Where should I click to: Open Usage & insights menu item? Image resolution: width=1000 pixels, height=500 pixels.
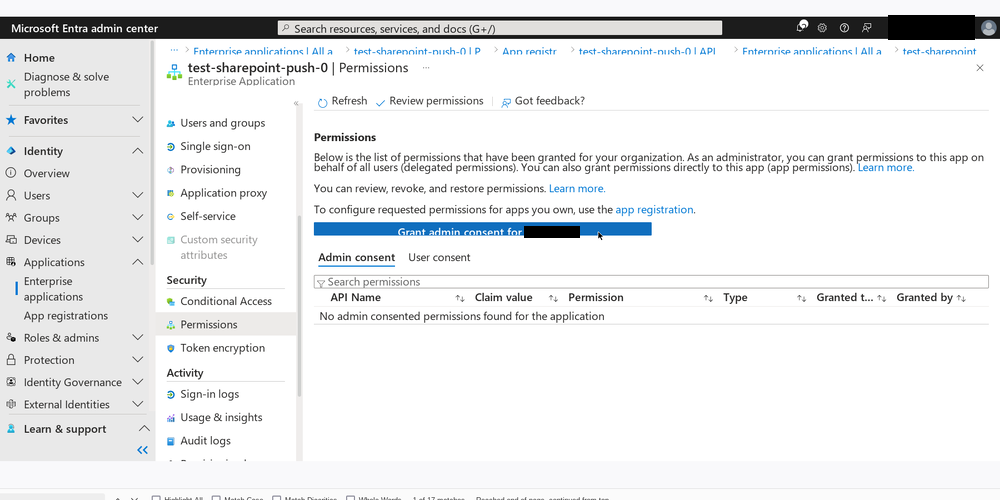tap(221, 418)
